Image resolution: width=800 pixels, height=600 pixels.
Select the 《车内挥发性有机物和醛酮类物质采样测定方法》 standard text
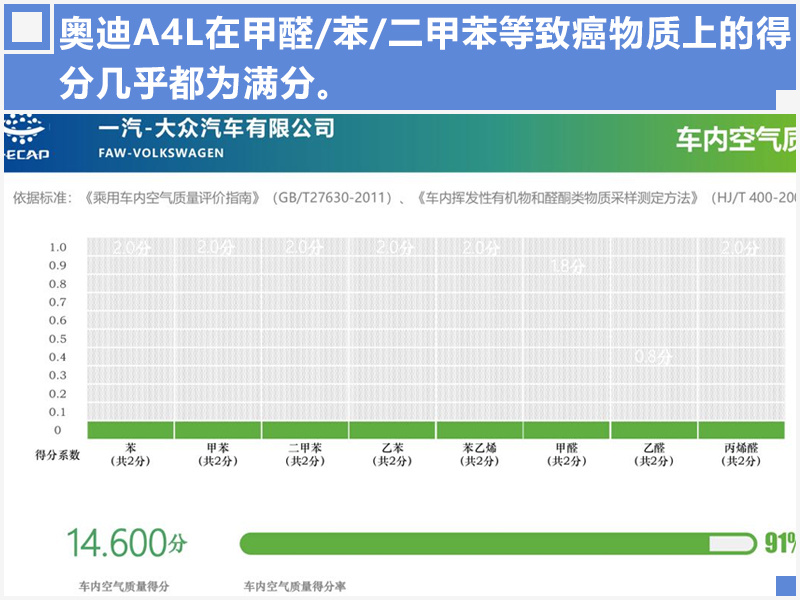pos(559,197)
